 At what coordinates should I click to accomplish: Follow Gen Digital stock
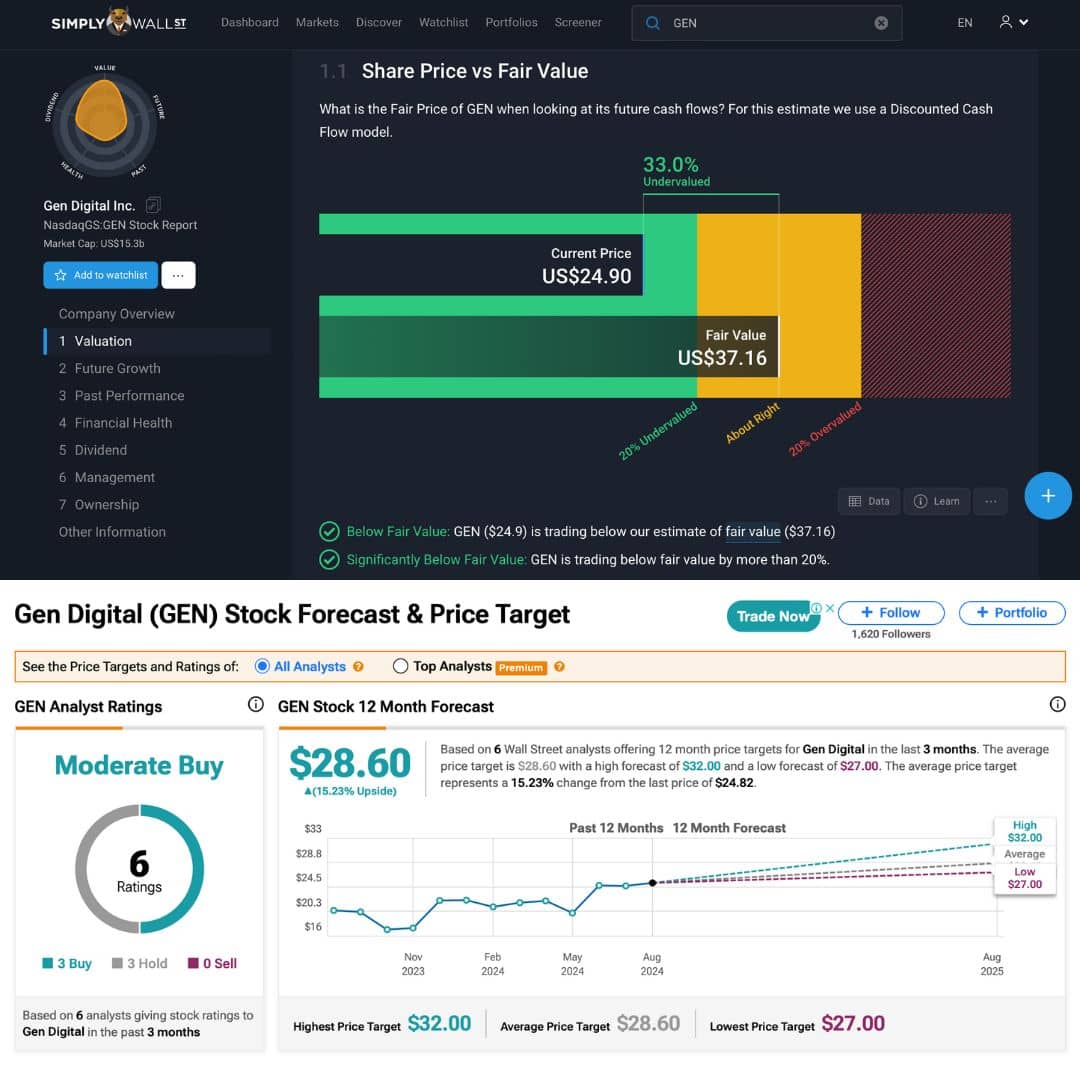[x=891, y=612]
